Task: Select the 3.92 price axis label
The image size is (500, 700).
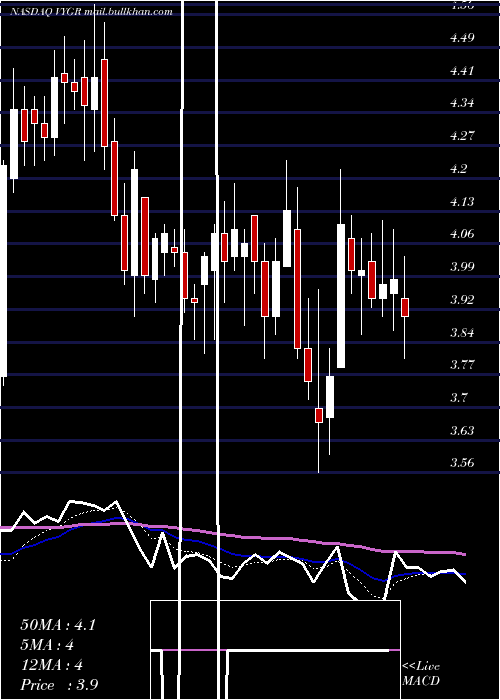Action: (462, 299)
